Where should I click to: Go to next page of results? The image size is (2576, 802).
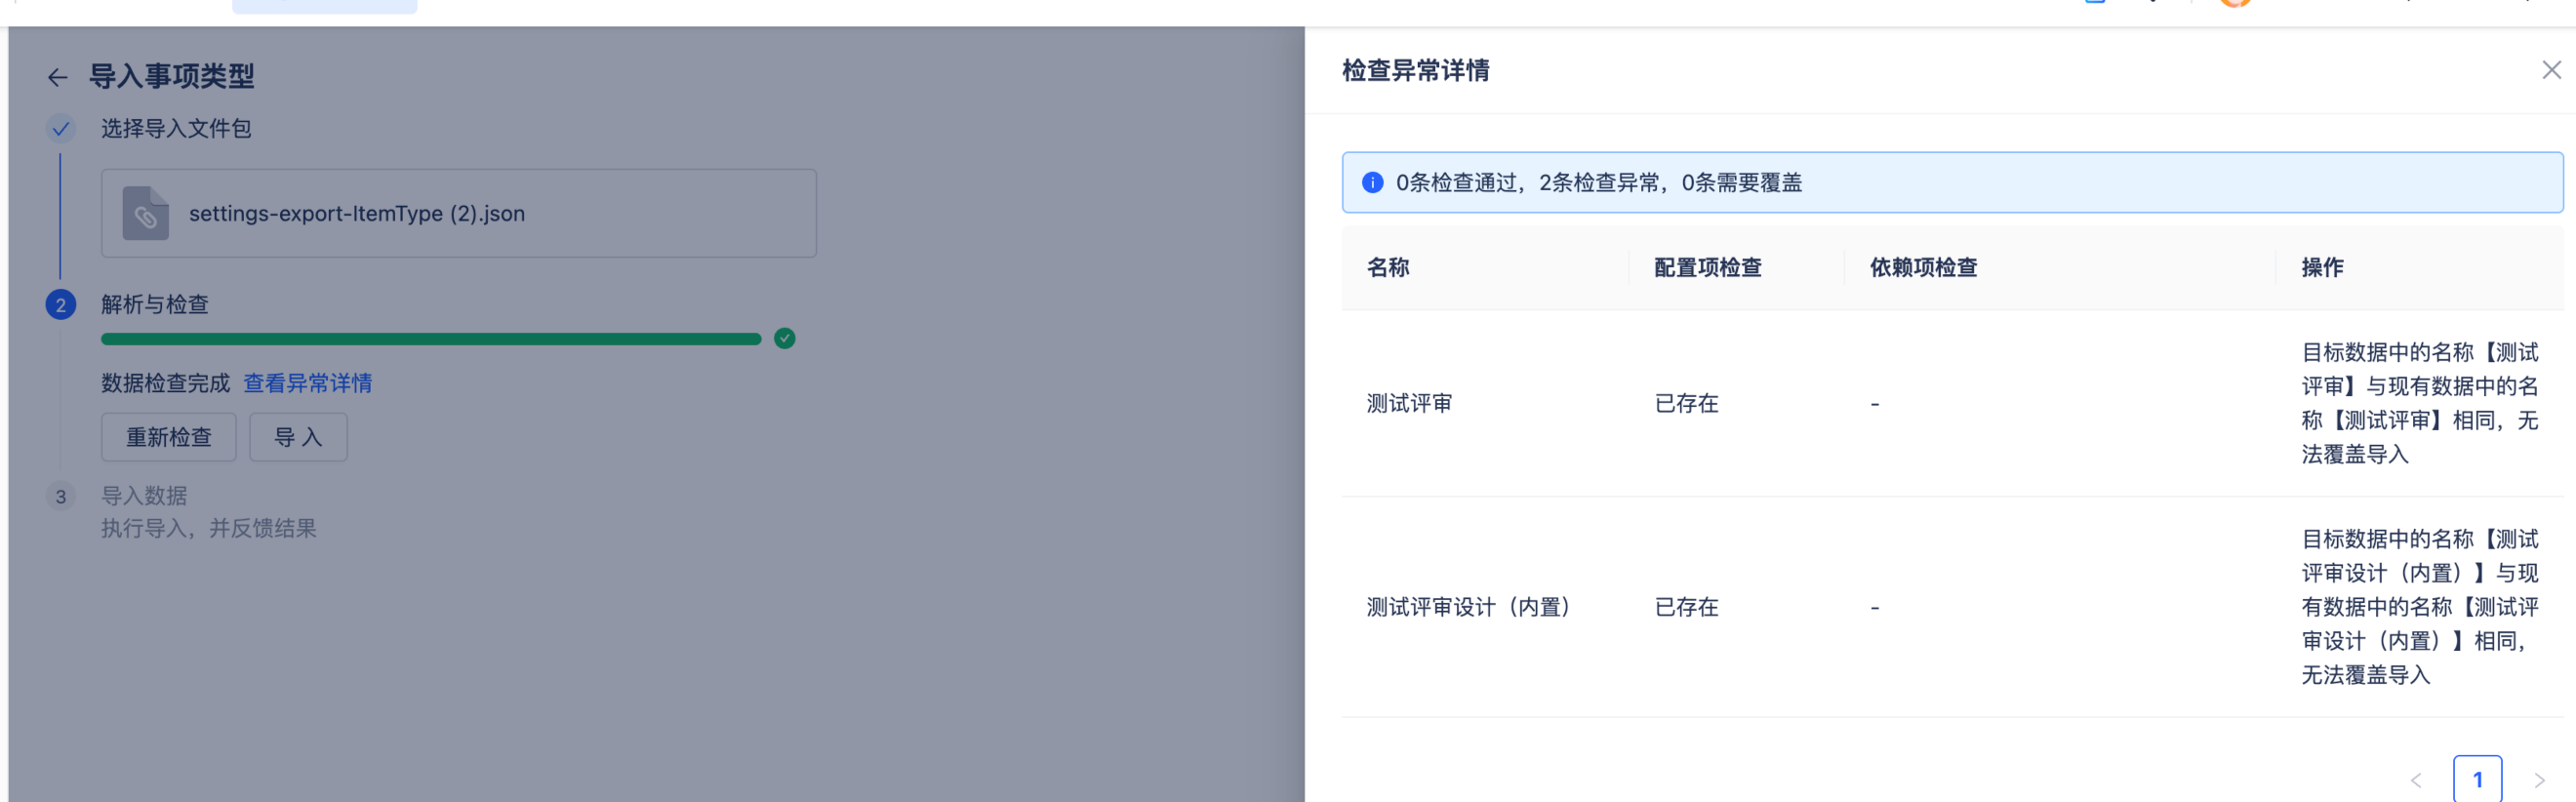tap(2539, 780)
